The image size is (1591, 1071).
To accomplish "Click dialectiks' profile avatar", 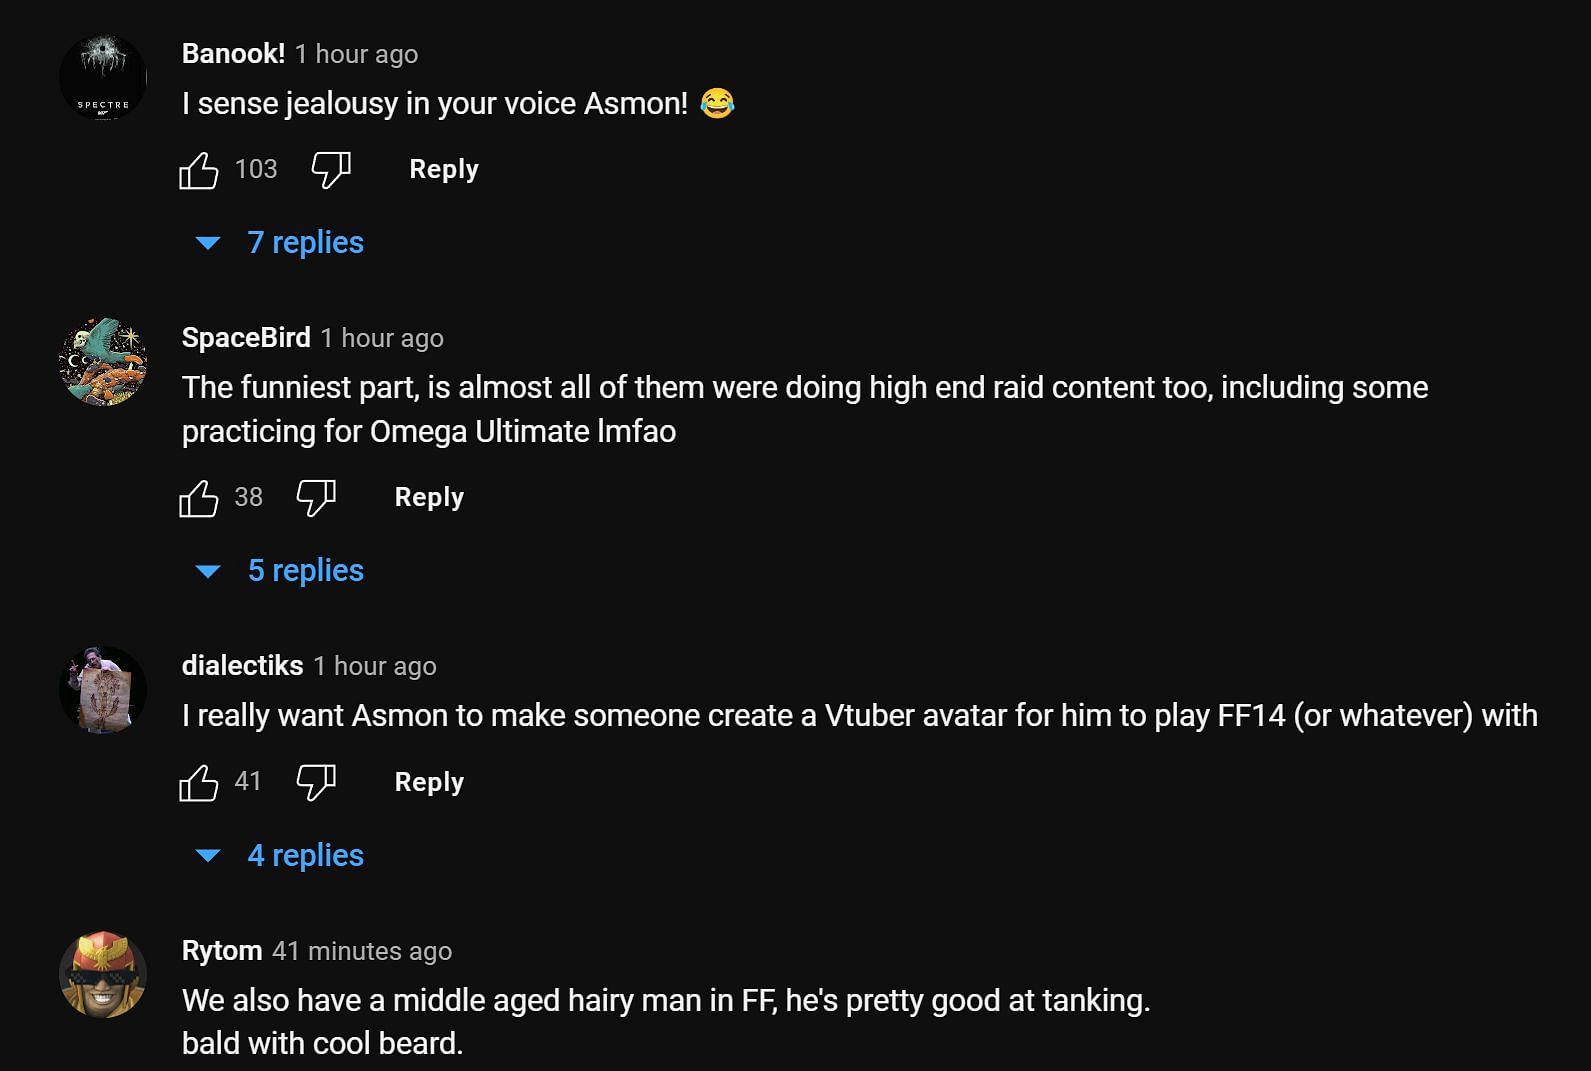I will coord(103,690).
